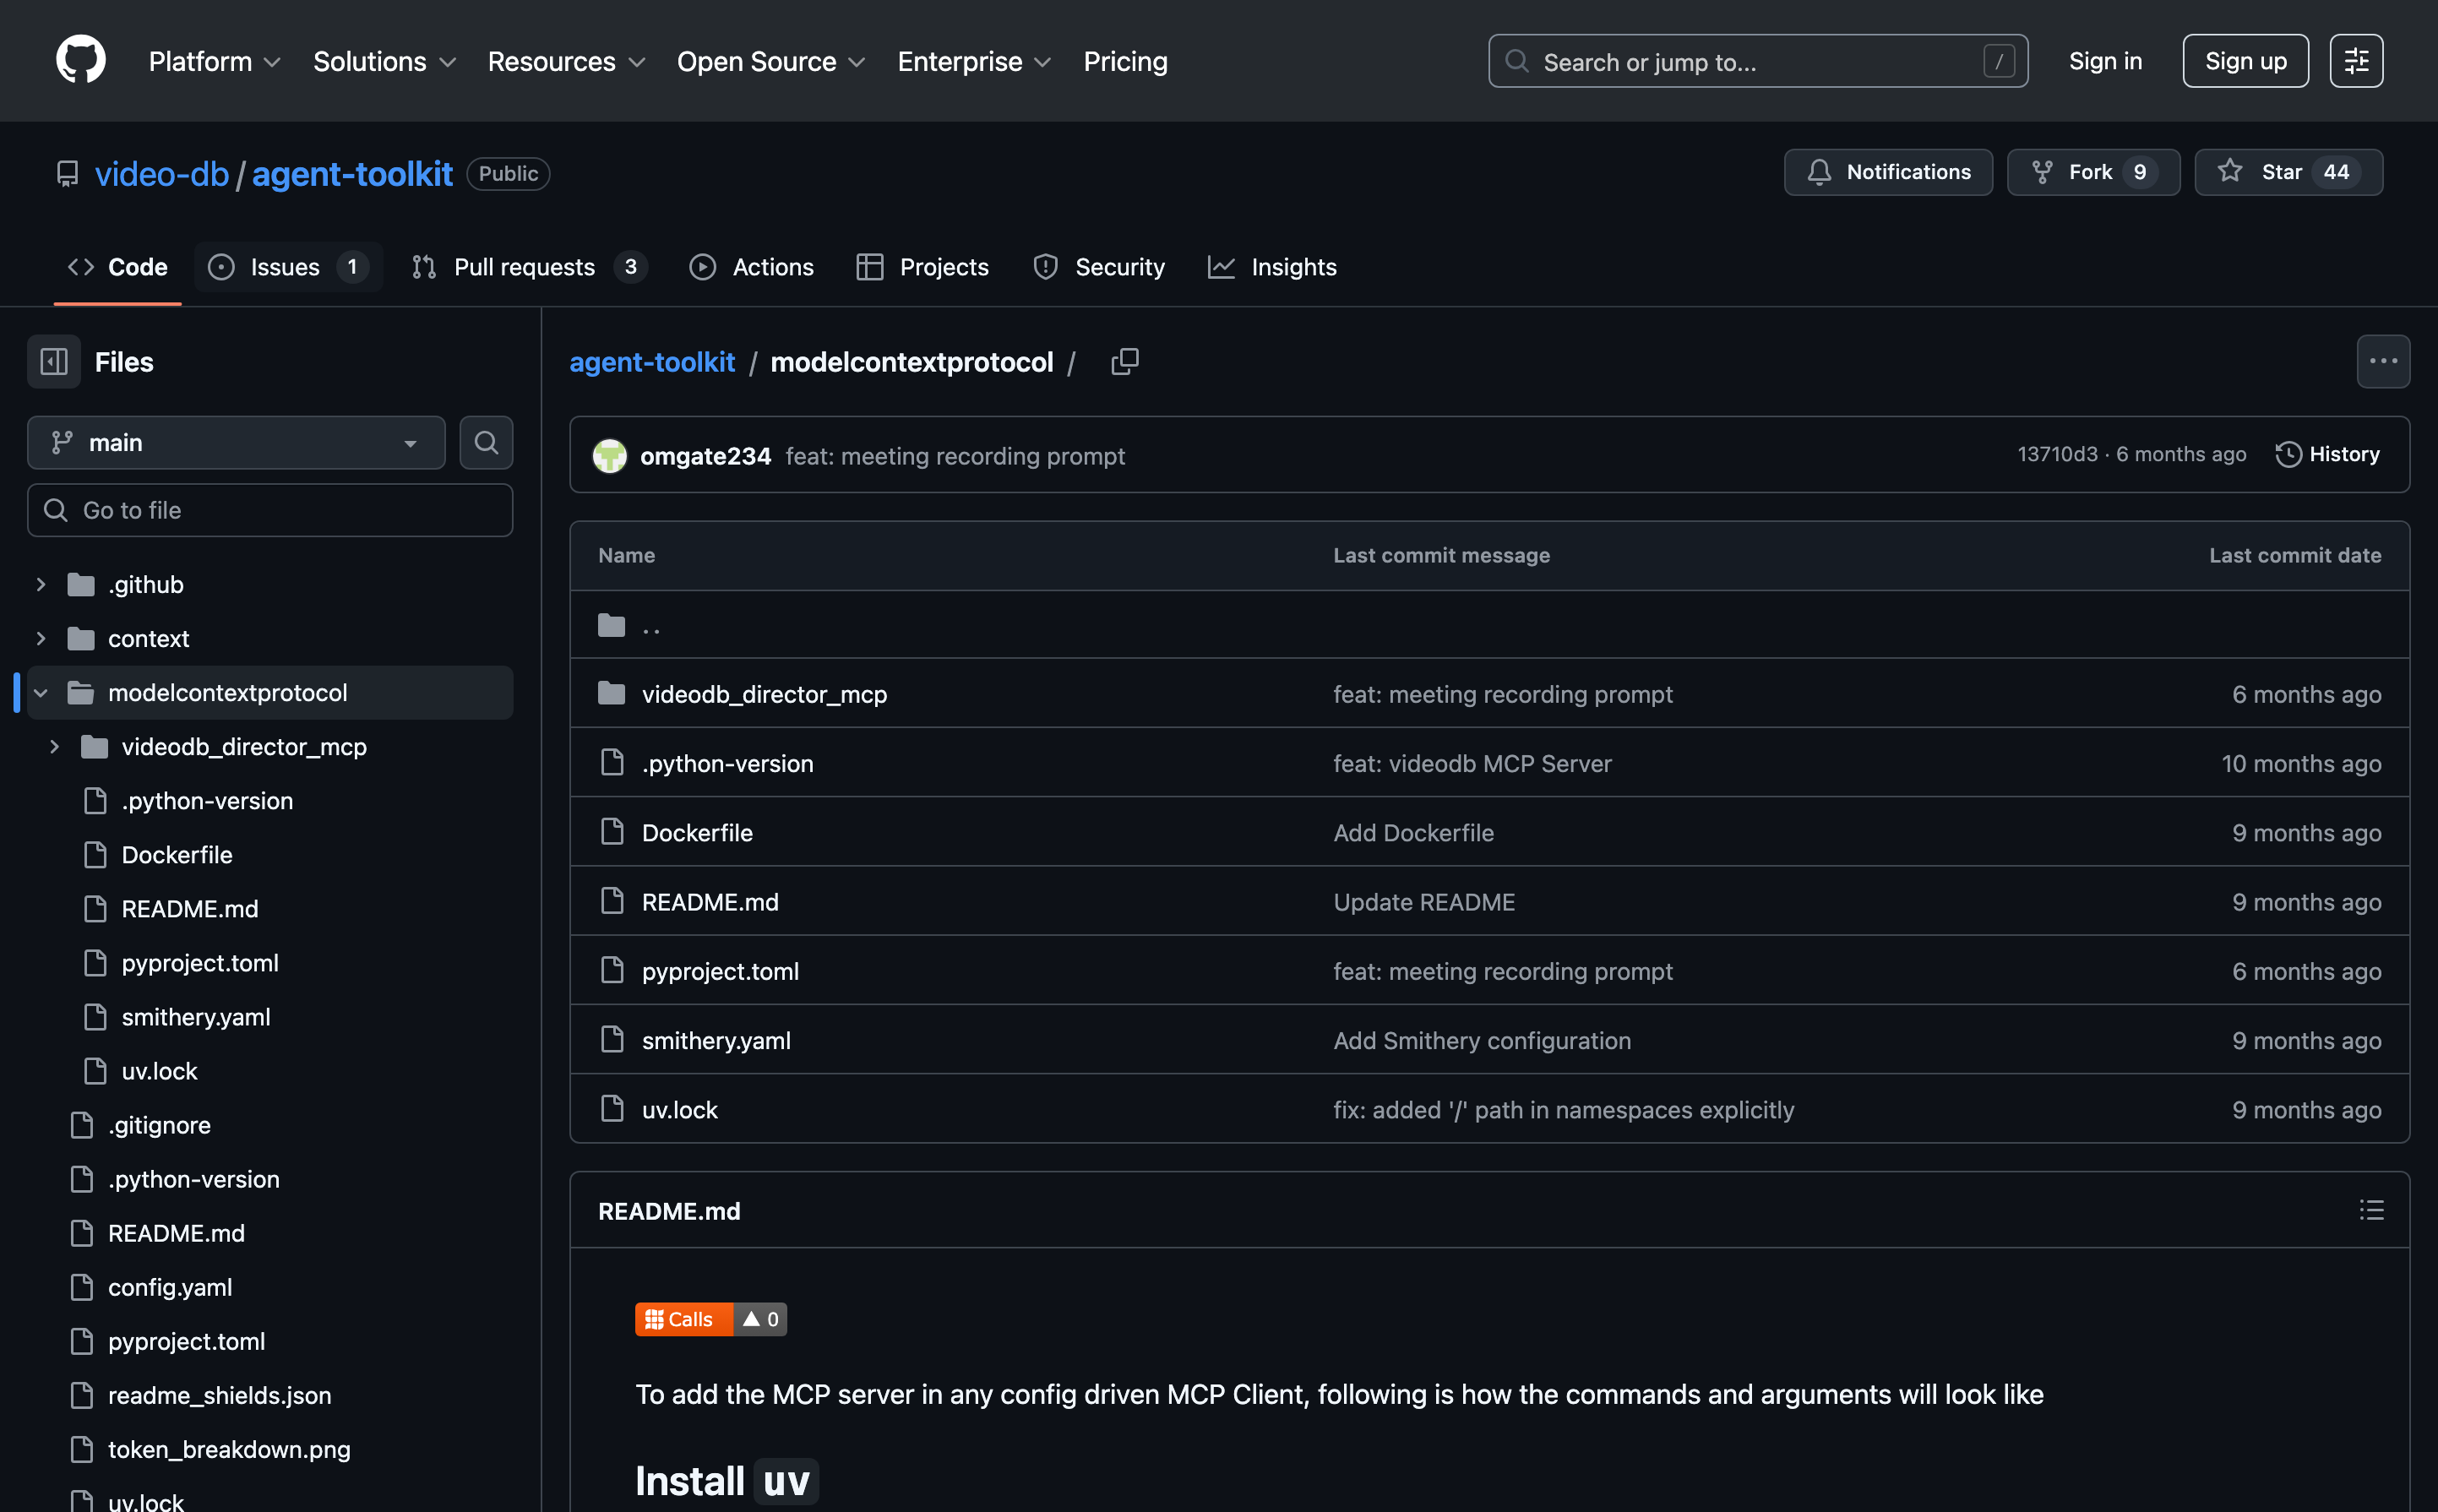Open the main branch selector dropdown
2438x1512 pixels.
click(236, 443)
